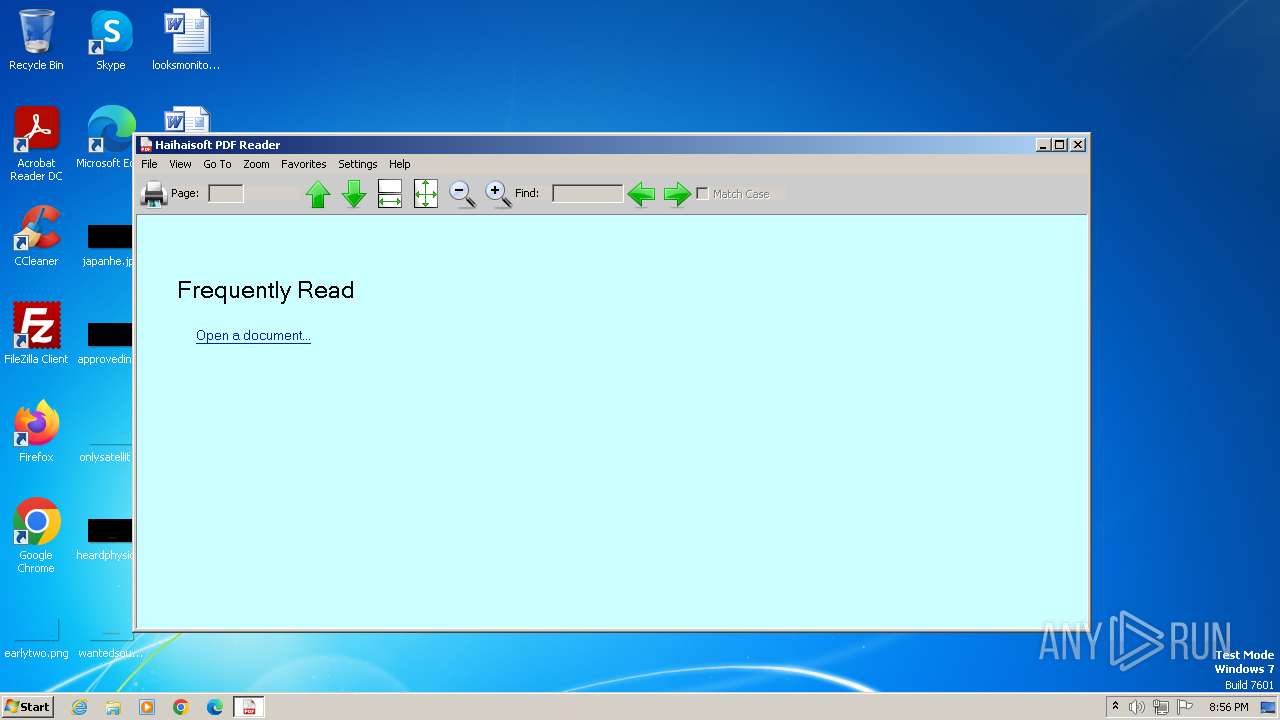Viewport: 1280px width, 720px height.
Task: Select the Skype desktop shortcut
Action: tap(110, 40)
